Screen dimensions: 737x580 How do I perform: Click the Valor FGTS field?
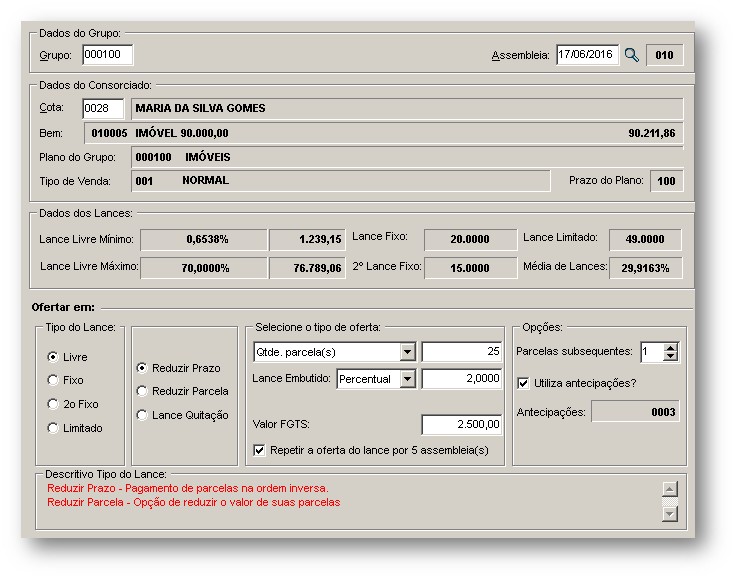pos(462,424)
